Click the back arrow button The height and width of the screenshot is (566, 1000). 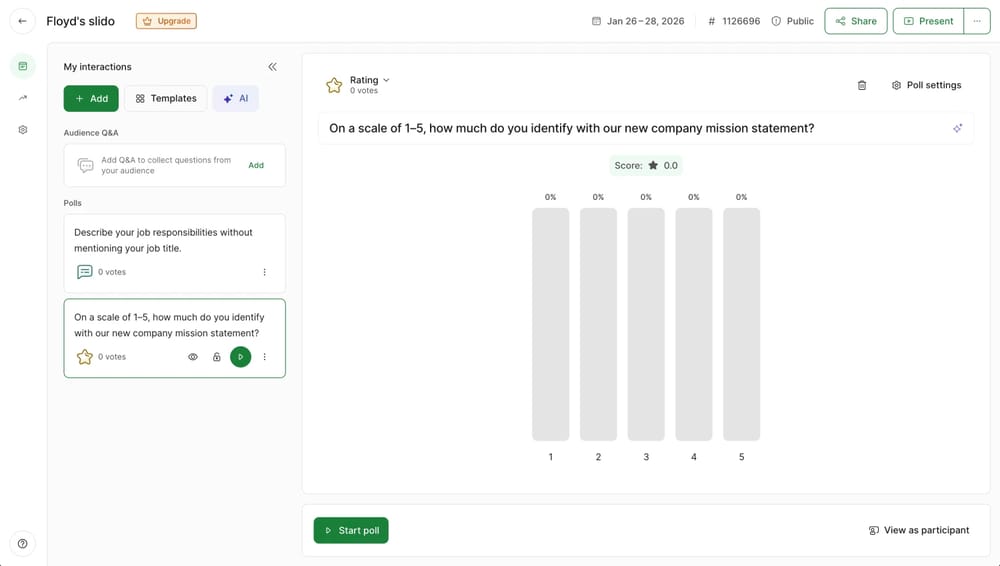pos(22,21)
